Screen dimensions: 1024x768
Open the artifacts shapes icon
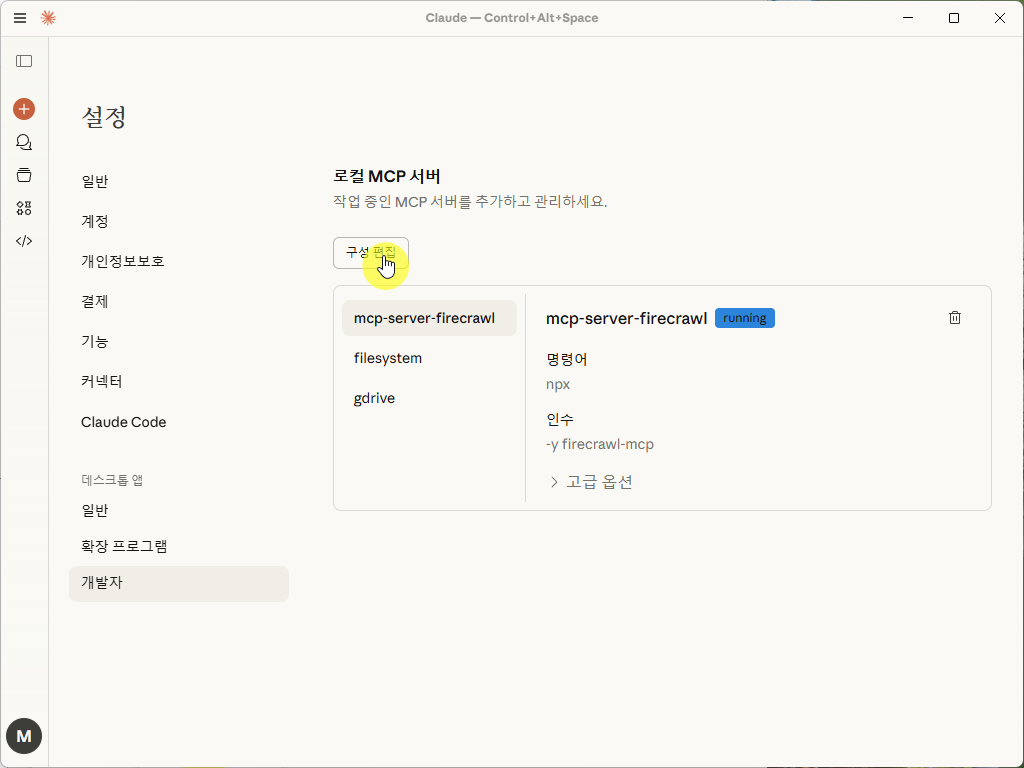(x=24, y=208)
